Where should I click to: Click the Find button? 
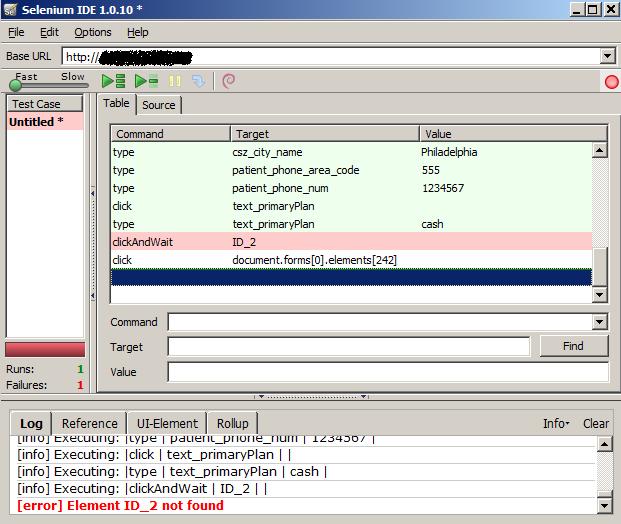pos(574,346)
